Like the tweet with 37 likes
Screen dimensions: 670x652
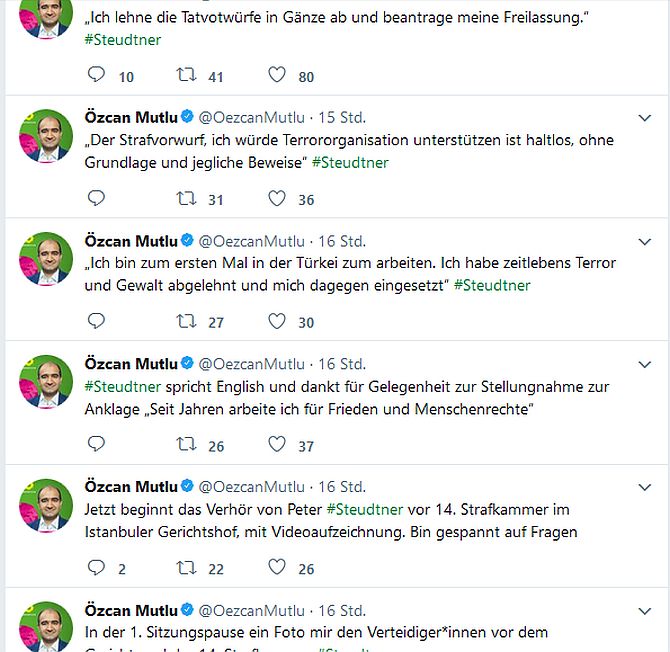[x=277, y=445]
